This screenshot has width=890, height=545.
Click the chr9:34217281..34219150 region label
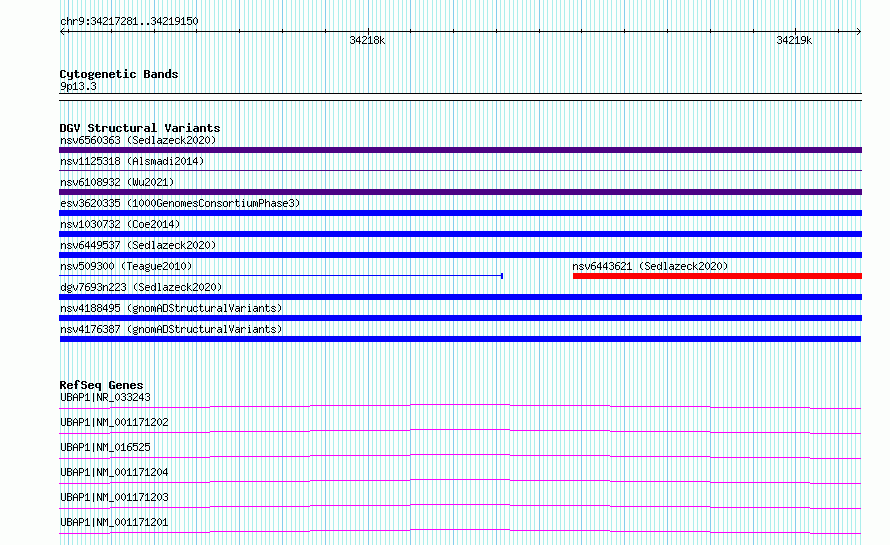click(x=129, y=22)
